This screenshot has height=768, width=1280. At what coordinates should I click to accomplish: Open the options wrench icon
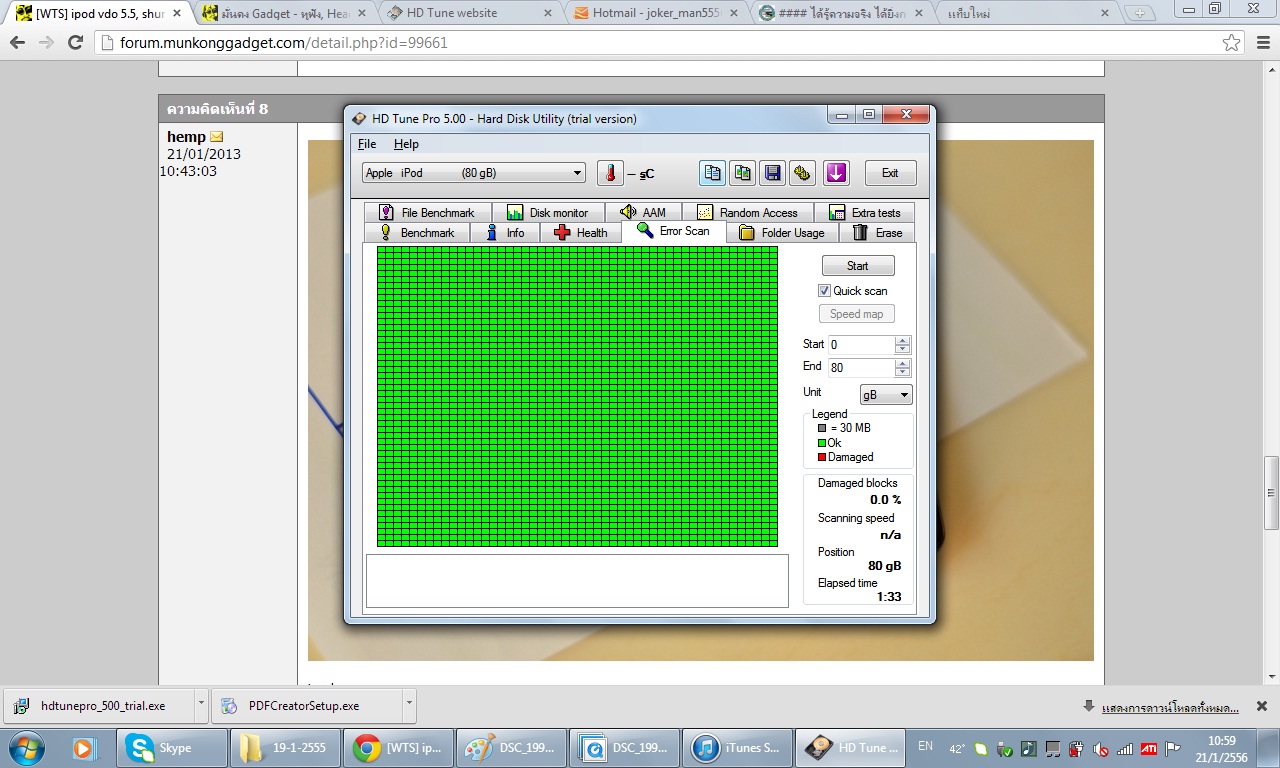[802, 173]
